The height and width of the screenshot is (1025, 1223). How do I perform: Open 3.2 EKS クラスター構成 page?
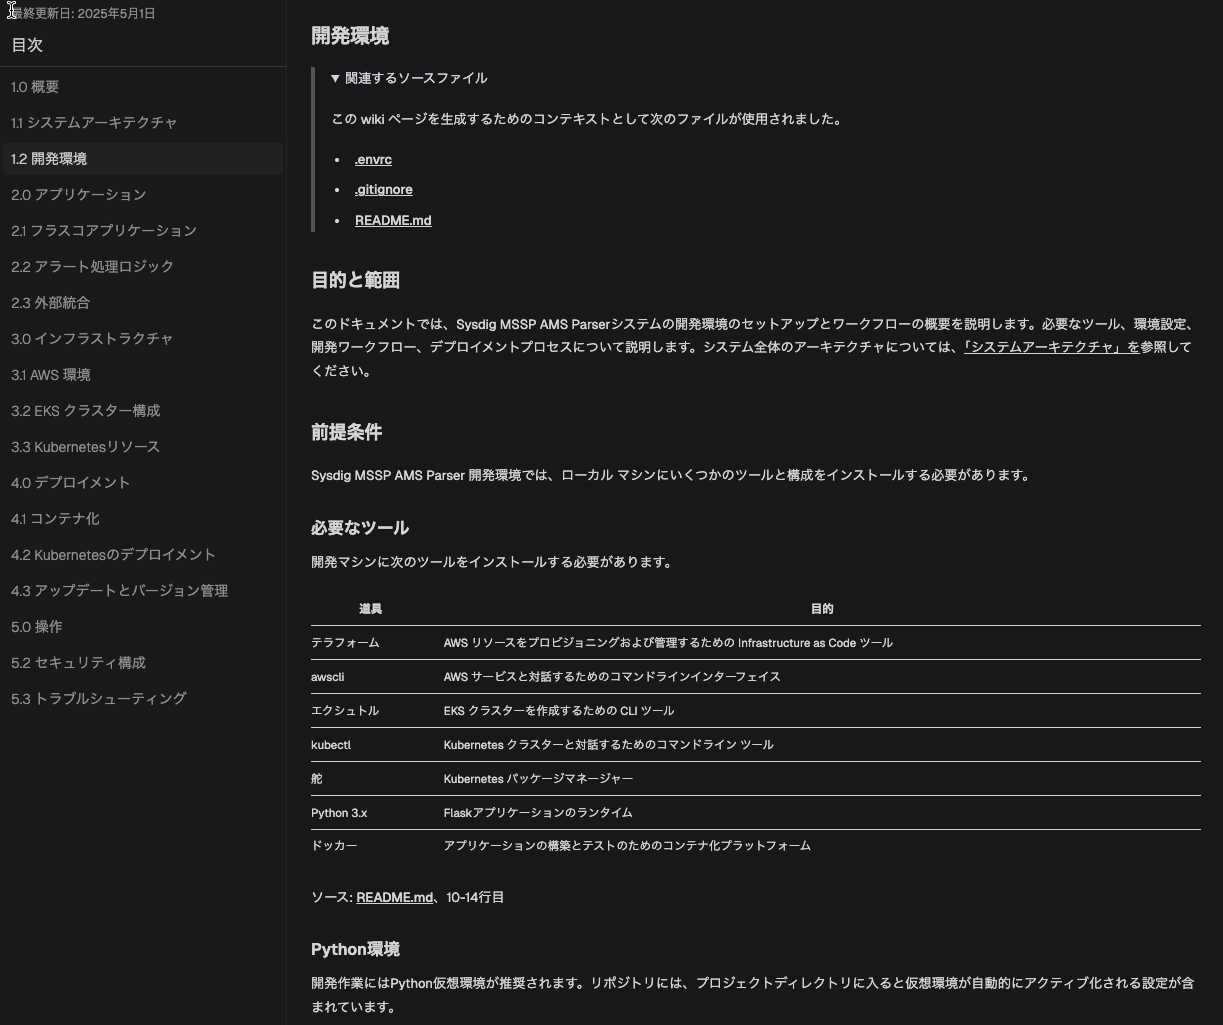pos(142,411)
